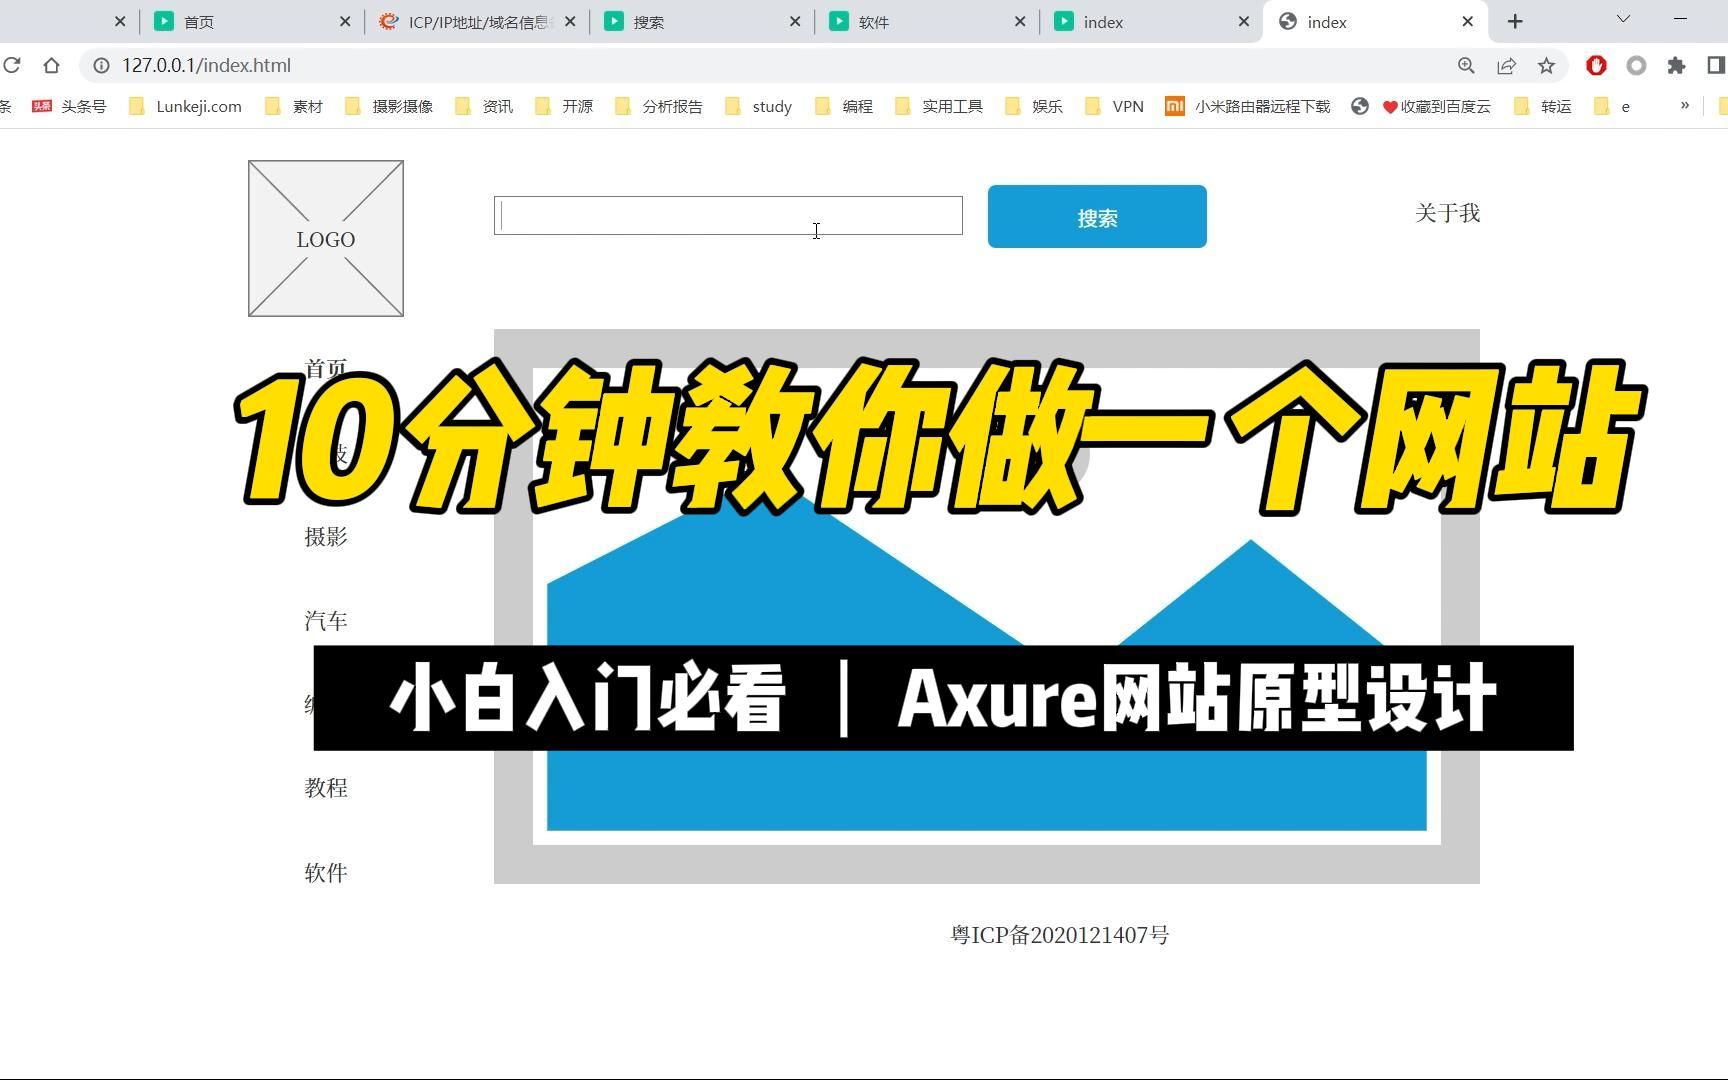Open the study bookmark folder

[x=759, y=106]
